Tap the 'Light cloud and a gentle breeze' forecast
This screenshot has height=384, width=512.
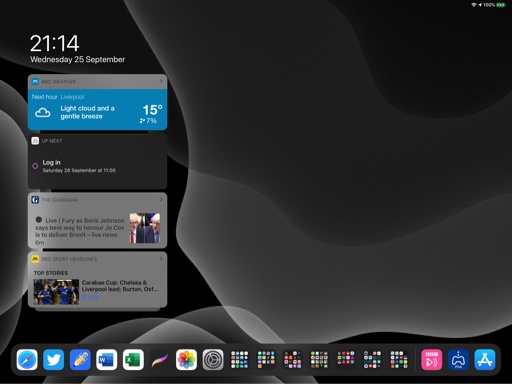click(x=87, y=112)
